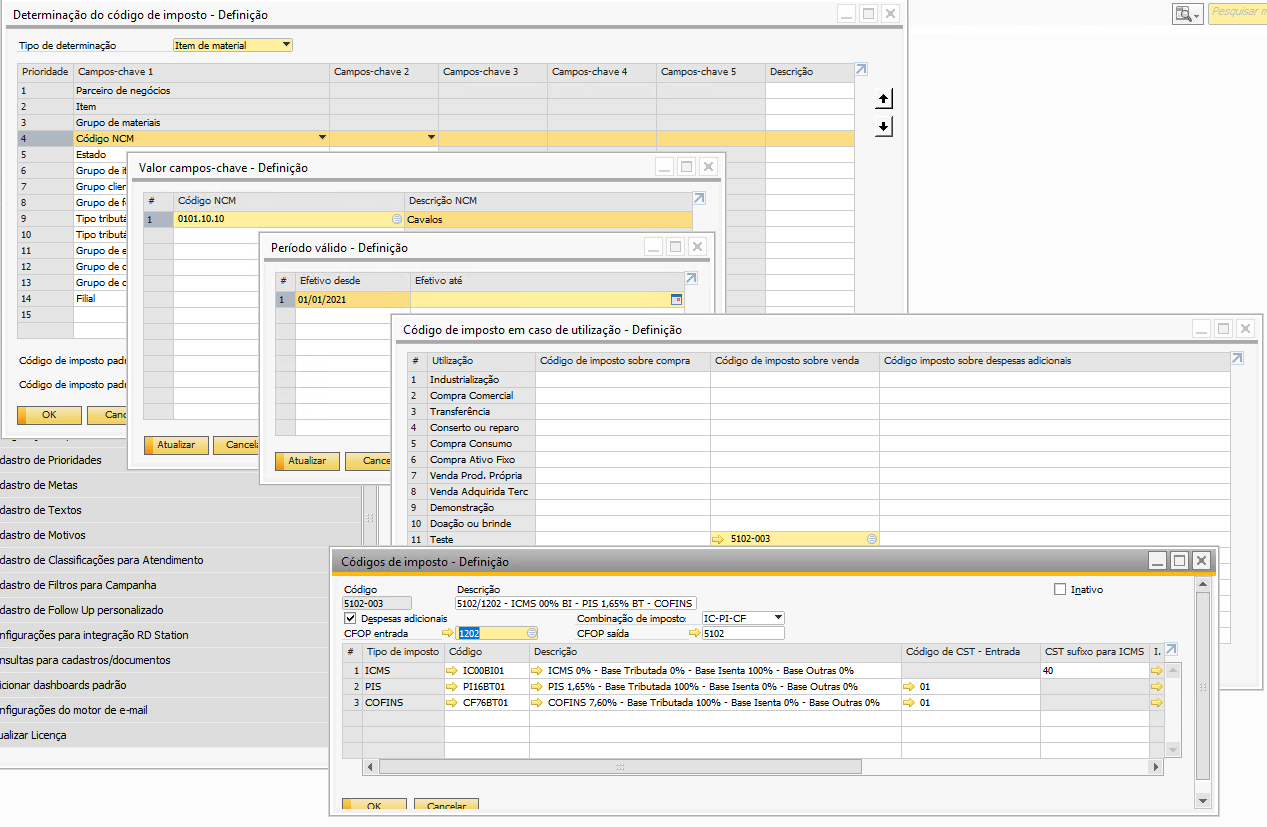Viewport: 1267px width, 827px height.
Task: Open choose-from-list icon in CFOP entrada field
Action: pos(532,633)
